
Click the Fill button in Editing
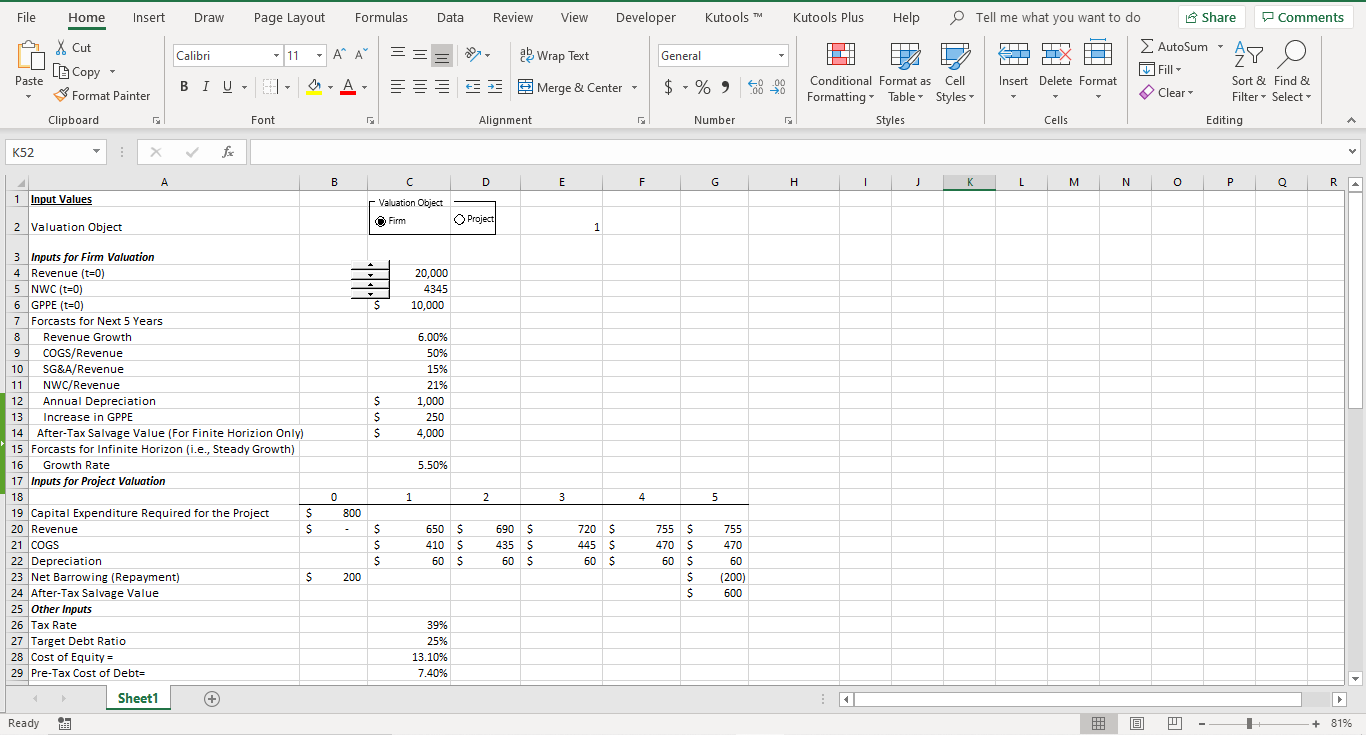coord(1162,69)
